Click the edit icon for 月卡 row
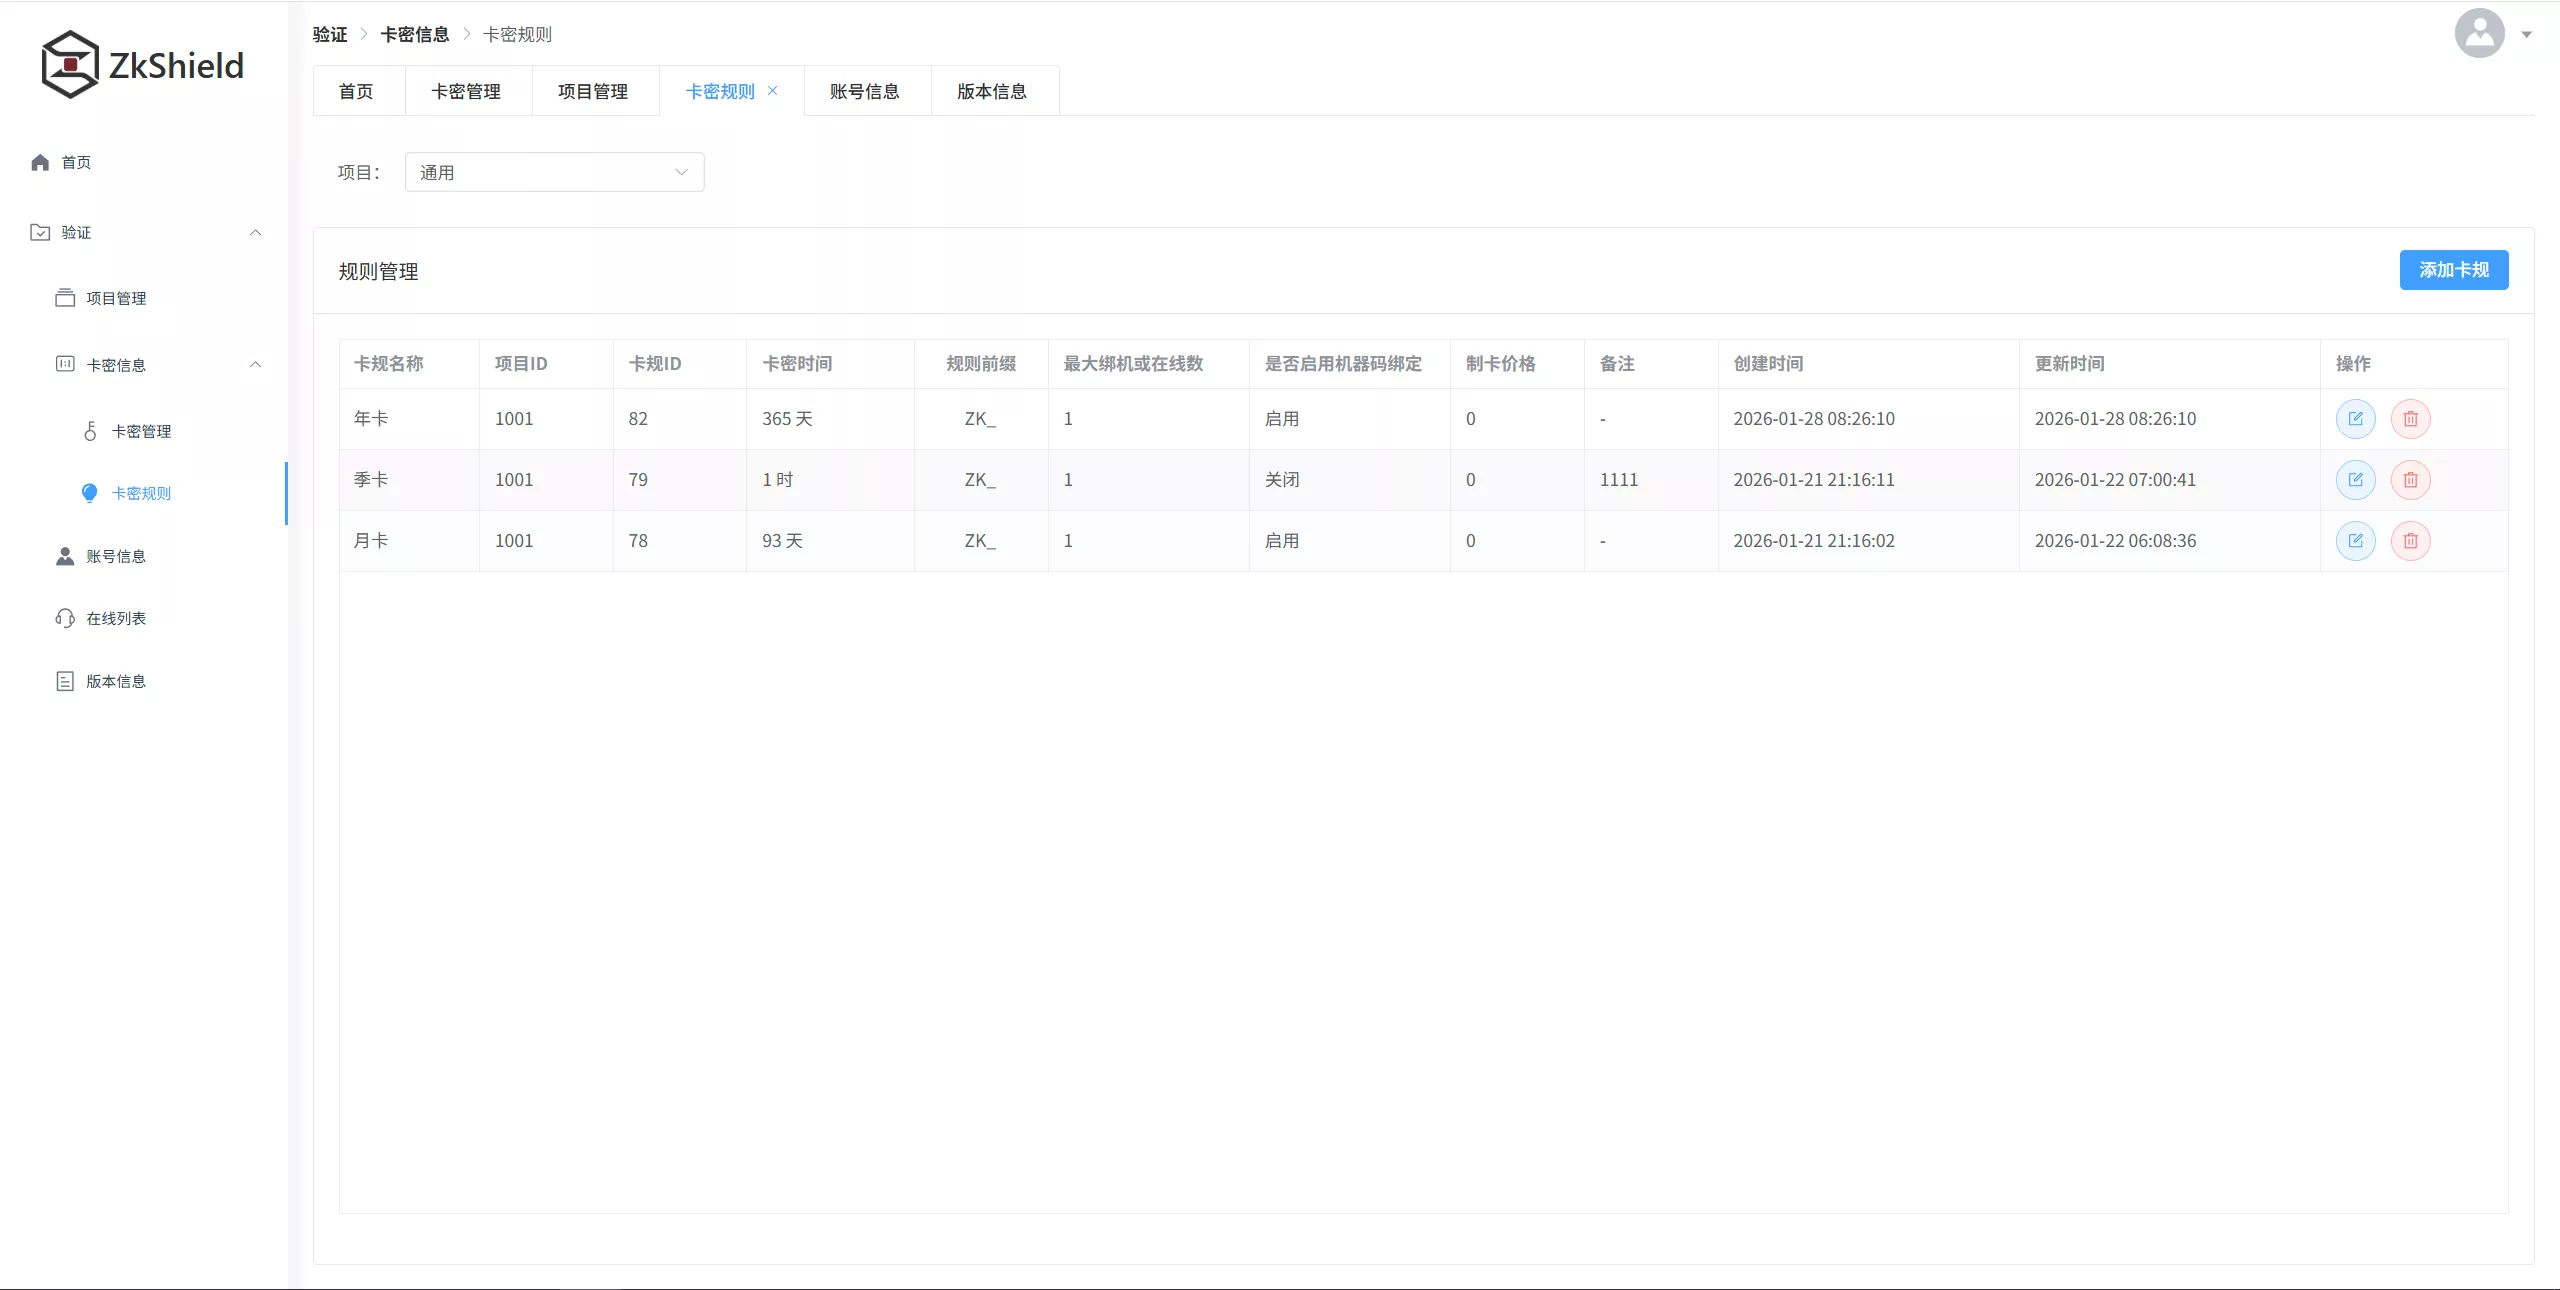Screen dimensions: 2560x1290 (x=2355, y=541)
